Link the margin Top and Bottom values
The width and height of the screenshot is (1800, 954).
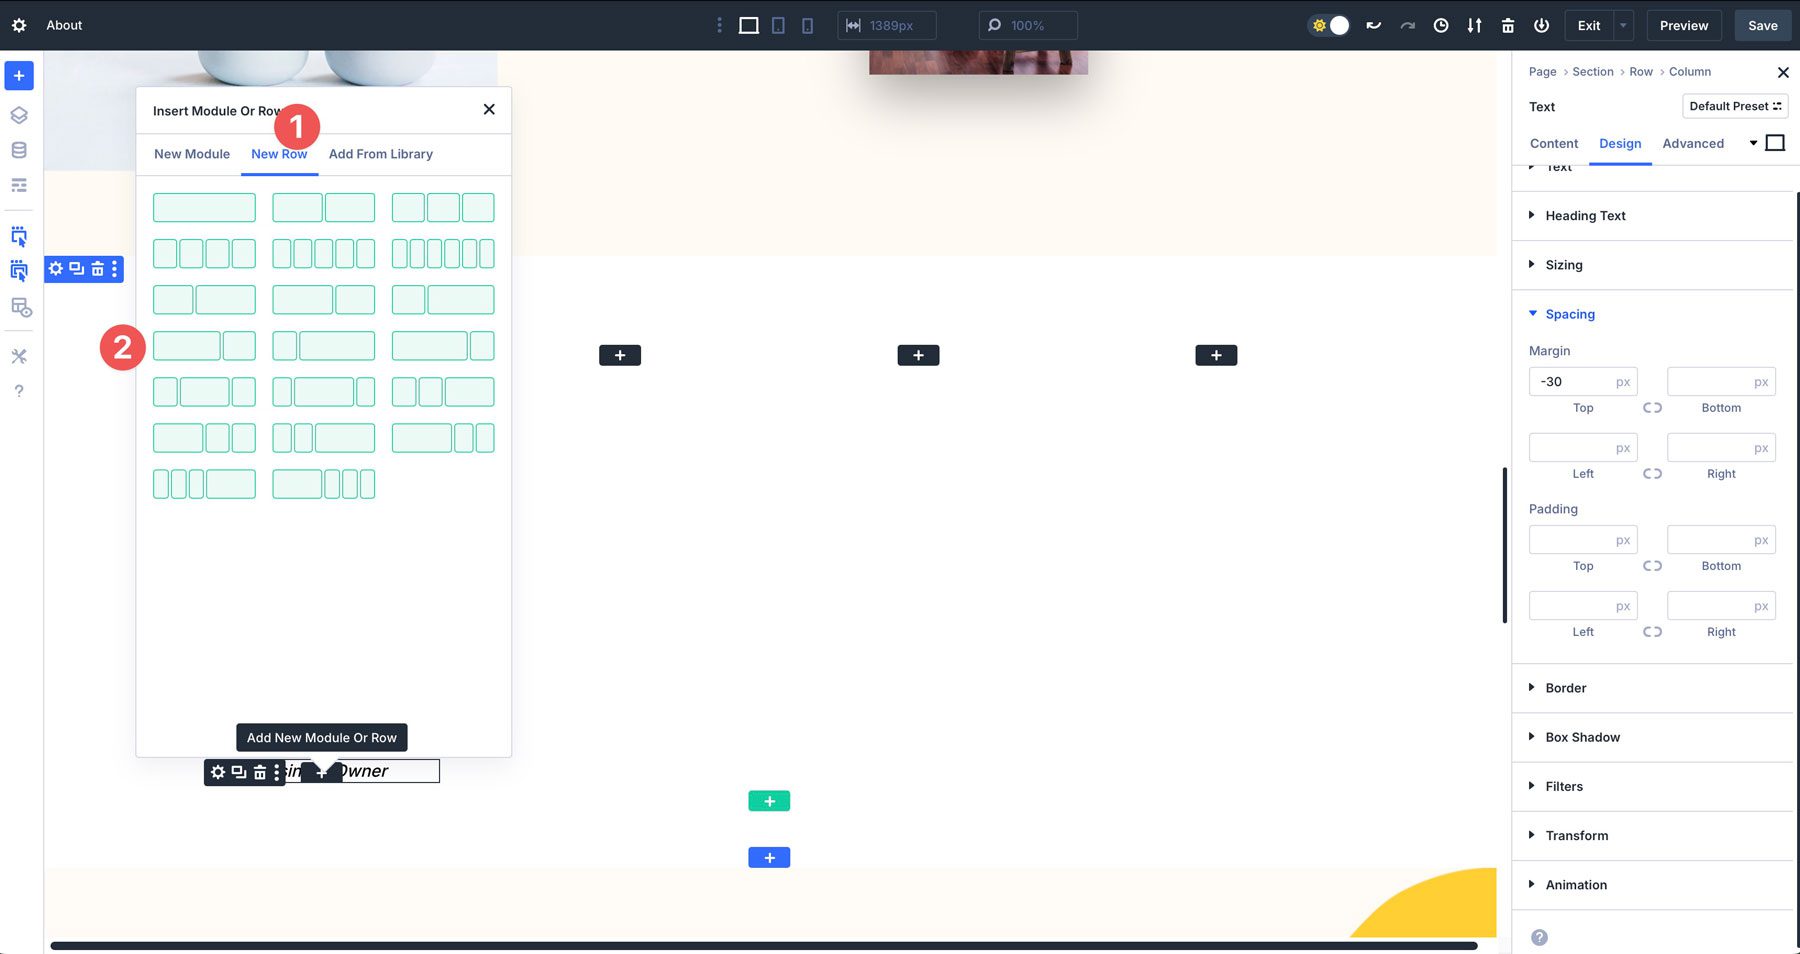[1652, 407]
